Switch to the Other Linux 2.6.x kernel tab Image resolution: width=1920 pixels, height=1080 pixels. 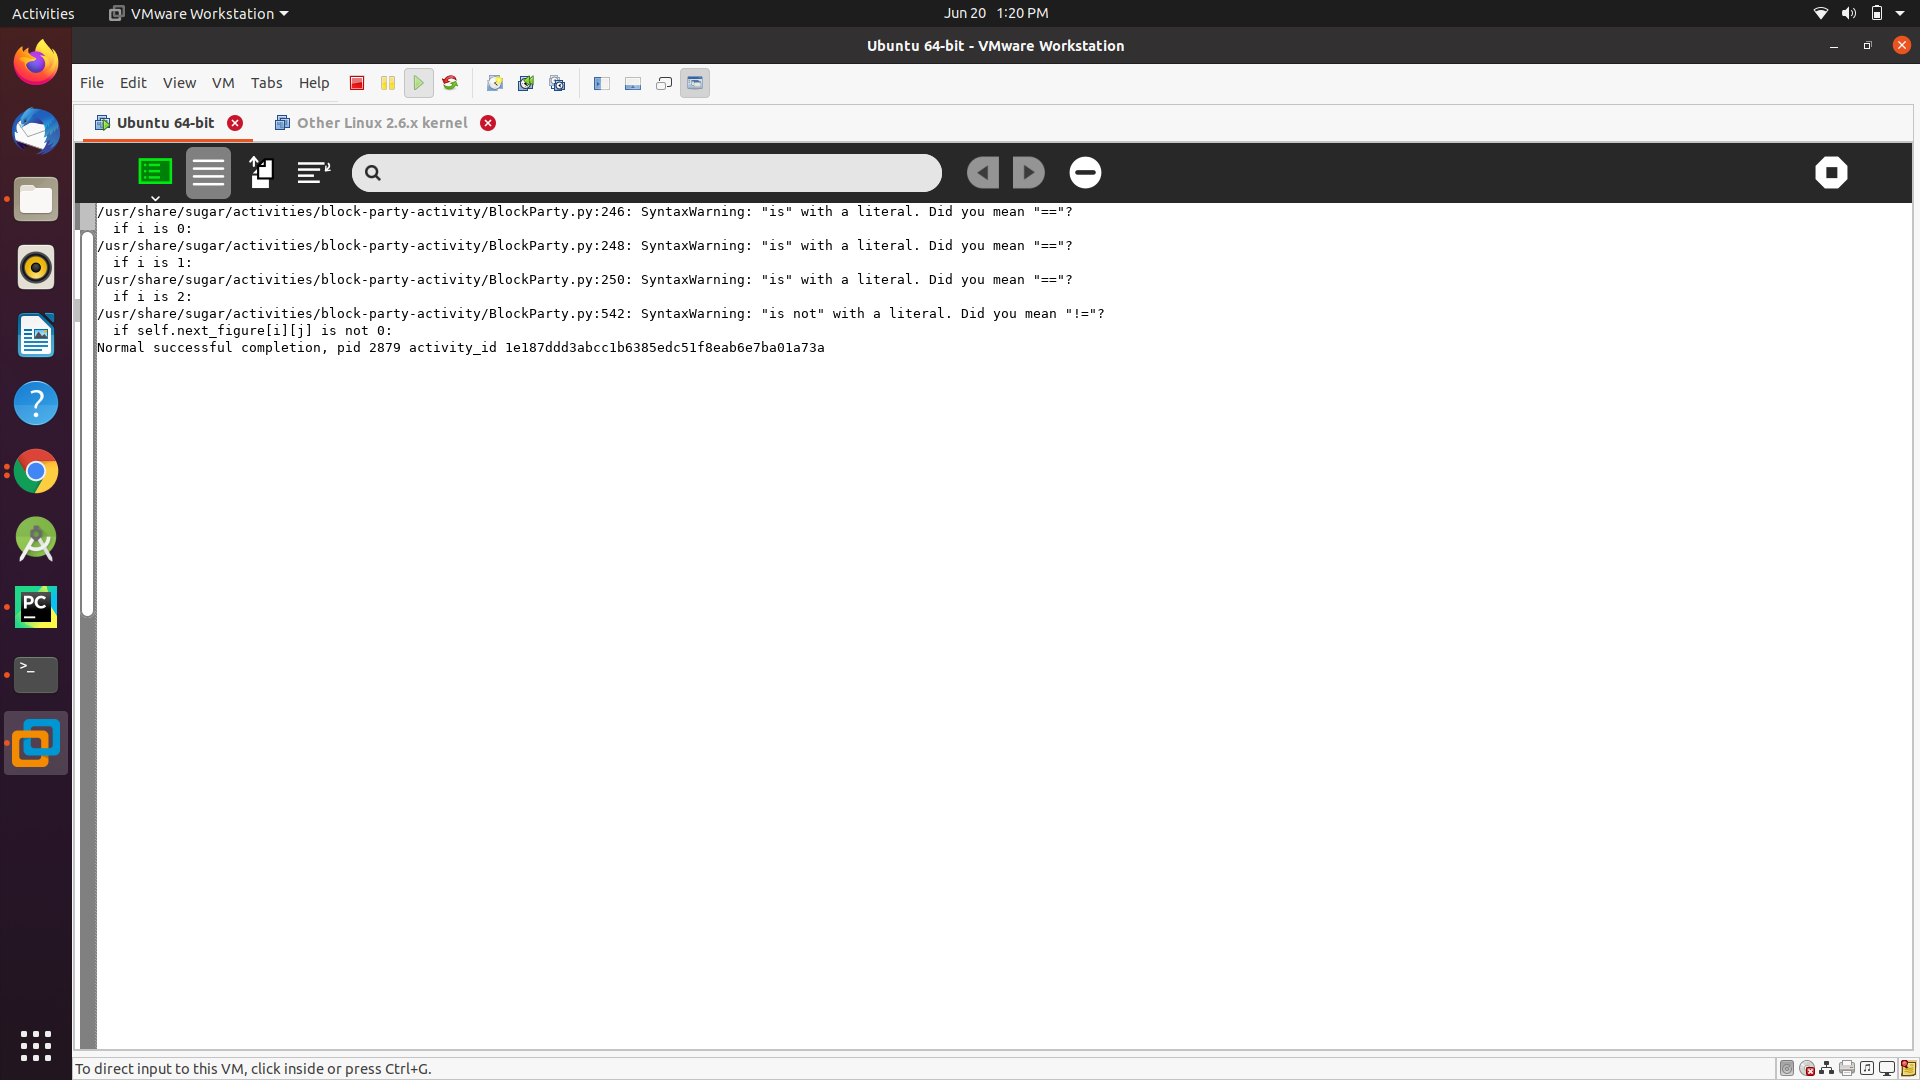click(382, 122)
